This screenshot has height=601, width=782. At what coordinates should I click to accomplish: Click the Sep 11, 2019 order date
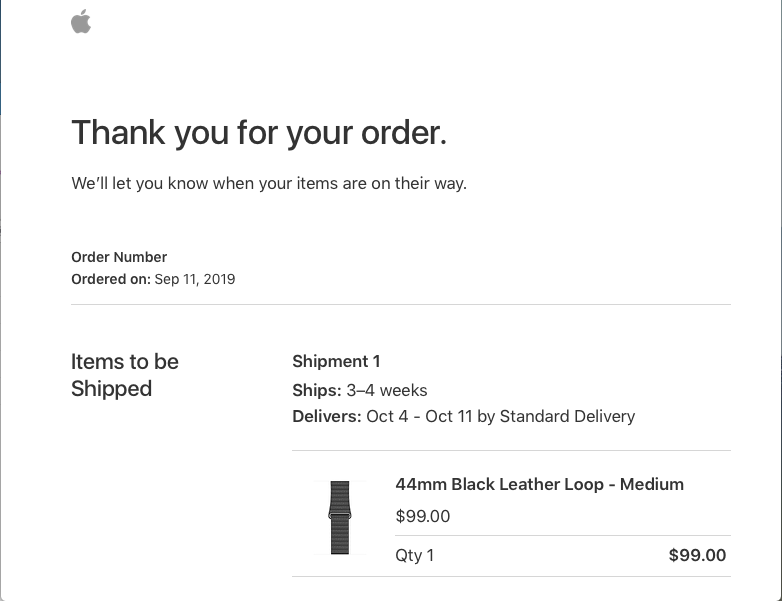195,279
